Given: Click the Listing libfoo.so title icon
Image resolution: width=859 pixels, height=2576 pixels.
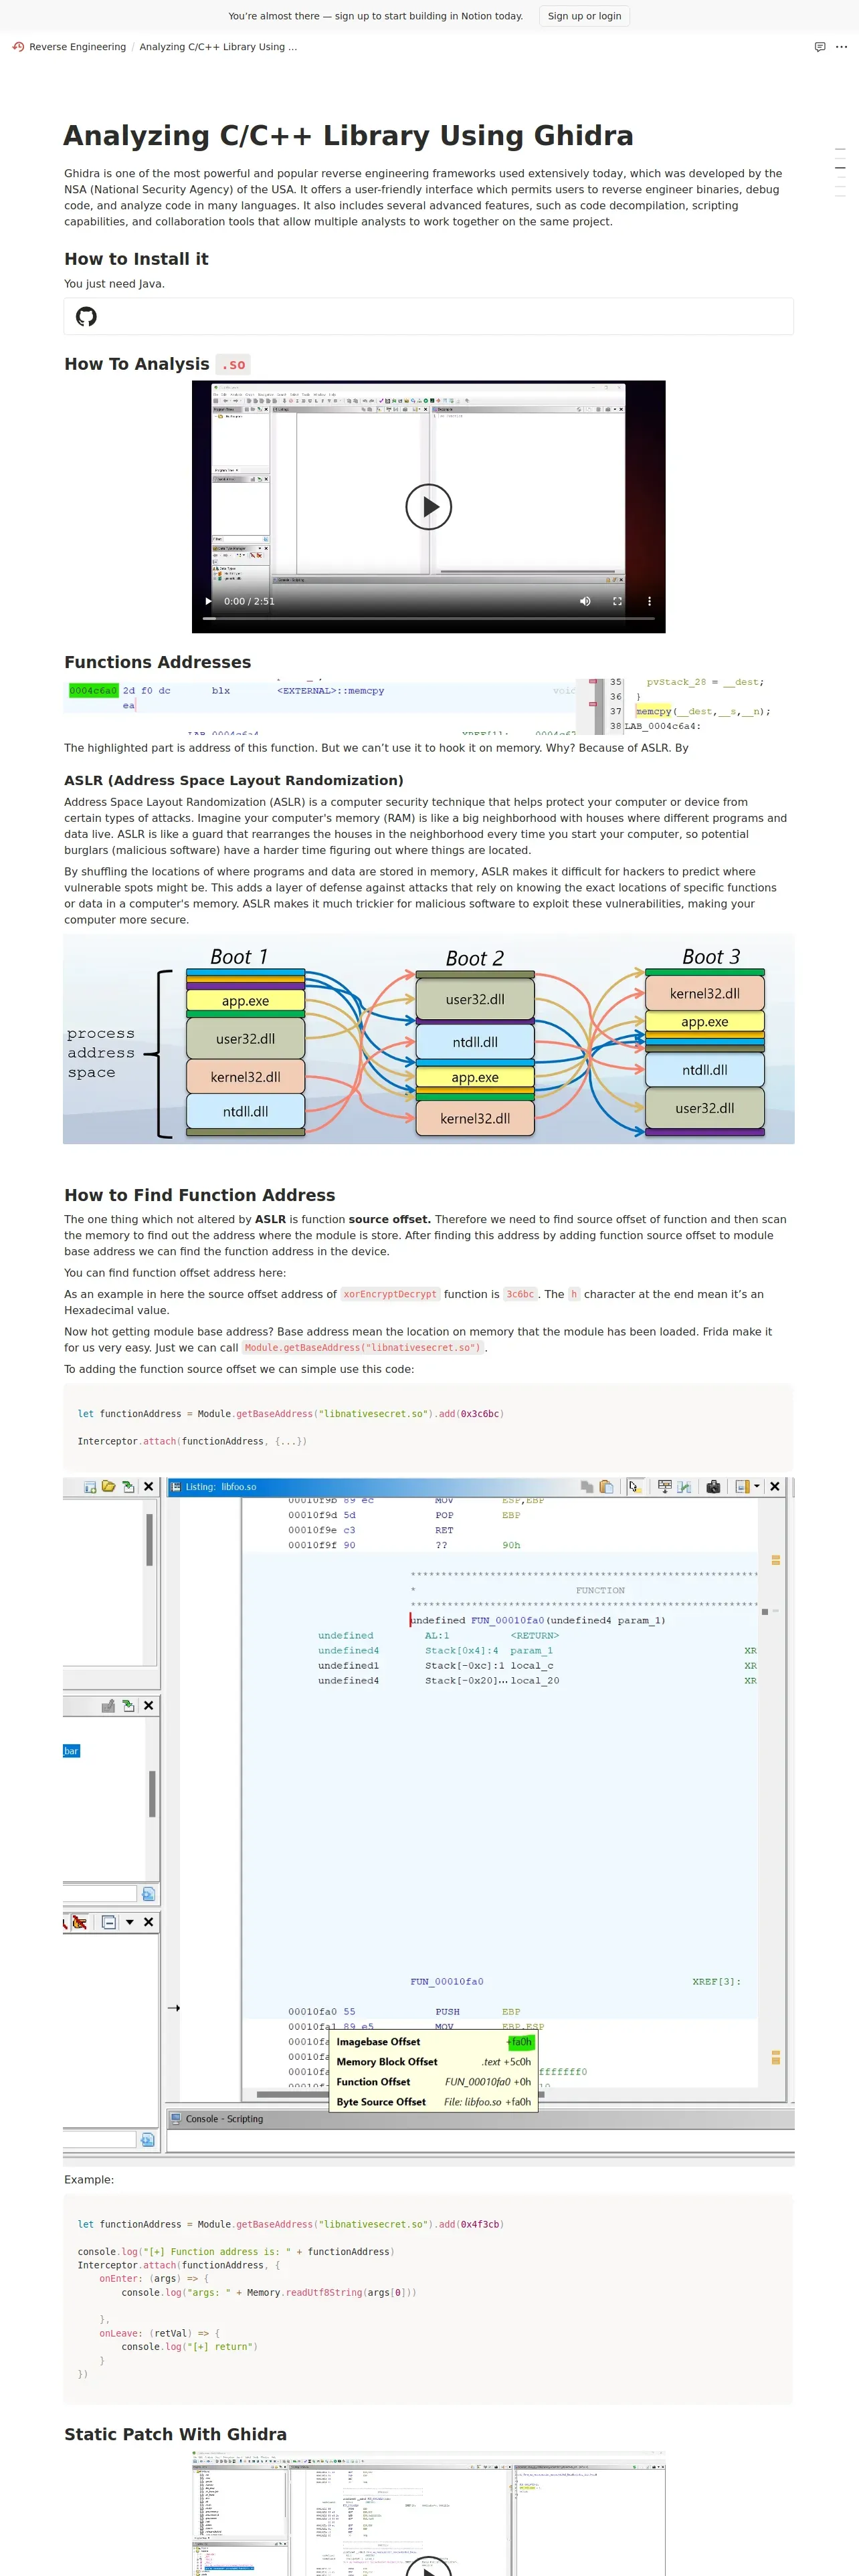Looking at the screenshot, I should (x=175, y=1487).
